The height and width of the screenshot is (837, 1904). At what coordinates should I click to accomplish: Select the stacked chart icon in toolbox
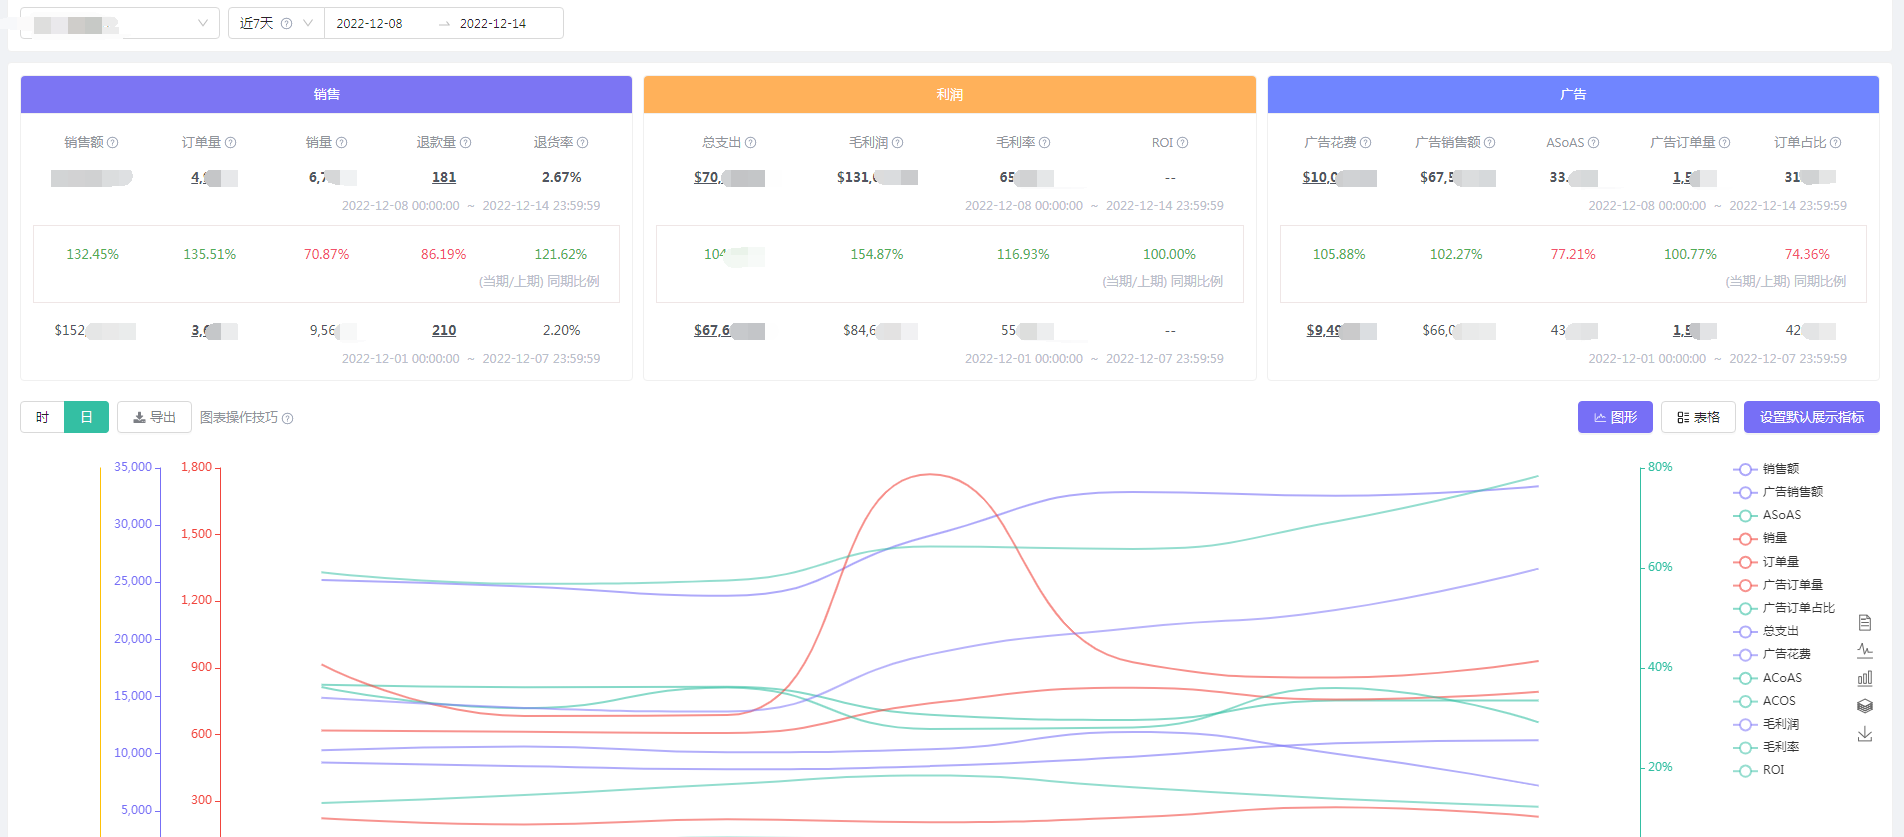click(x=1864, y=706)
